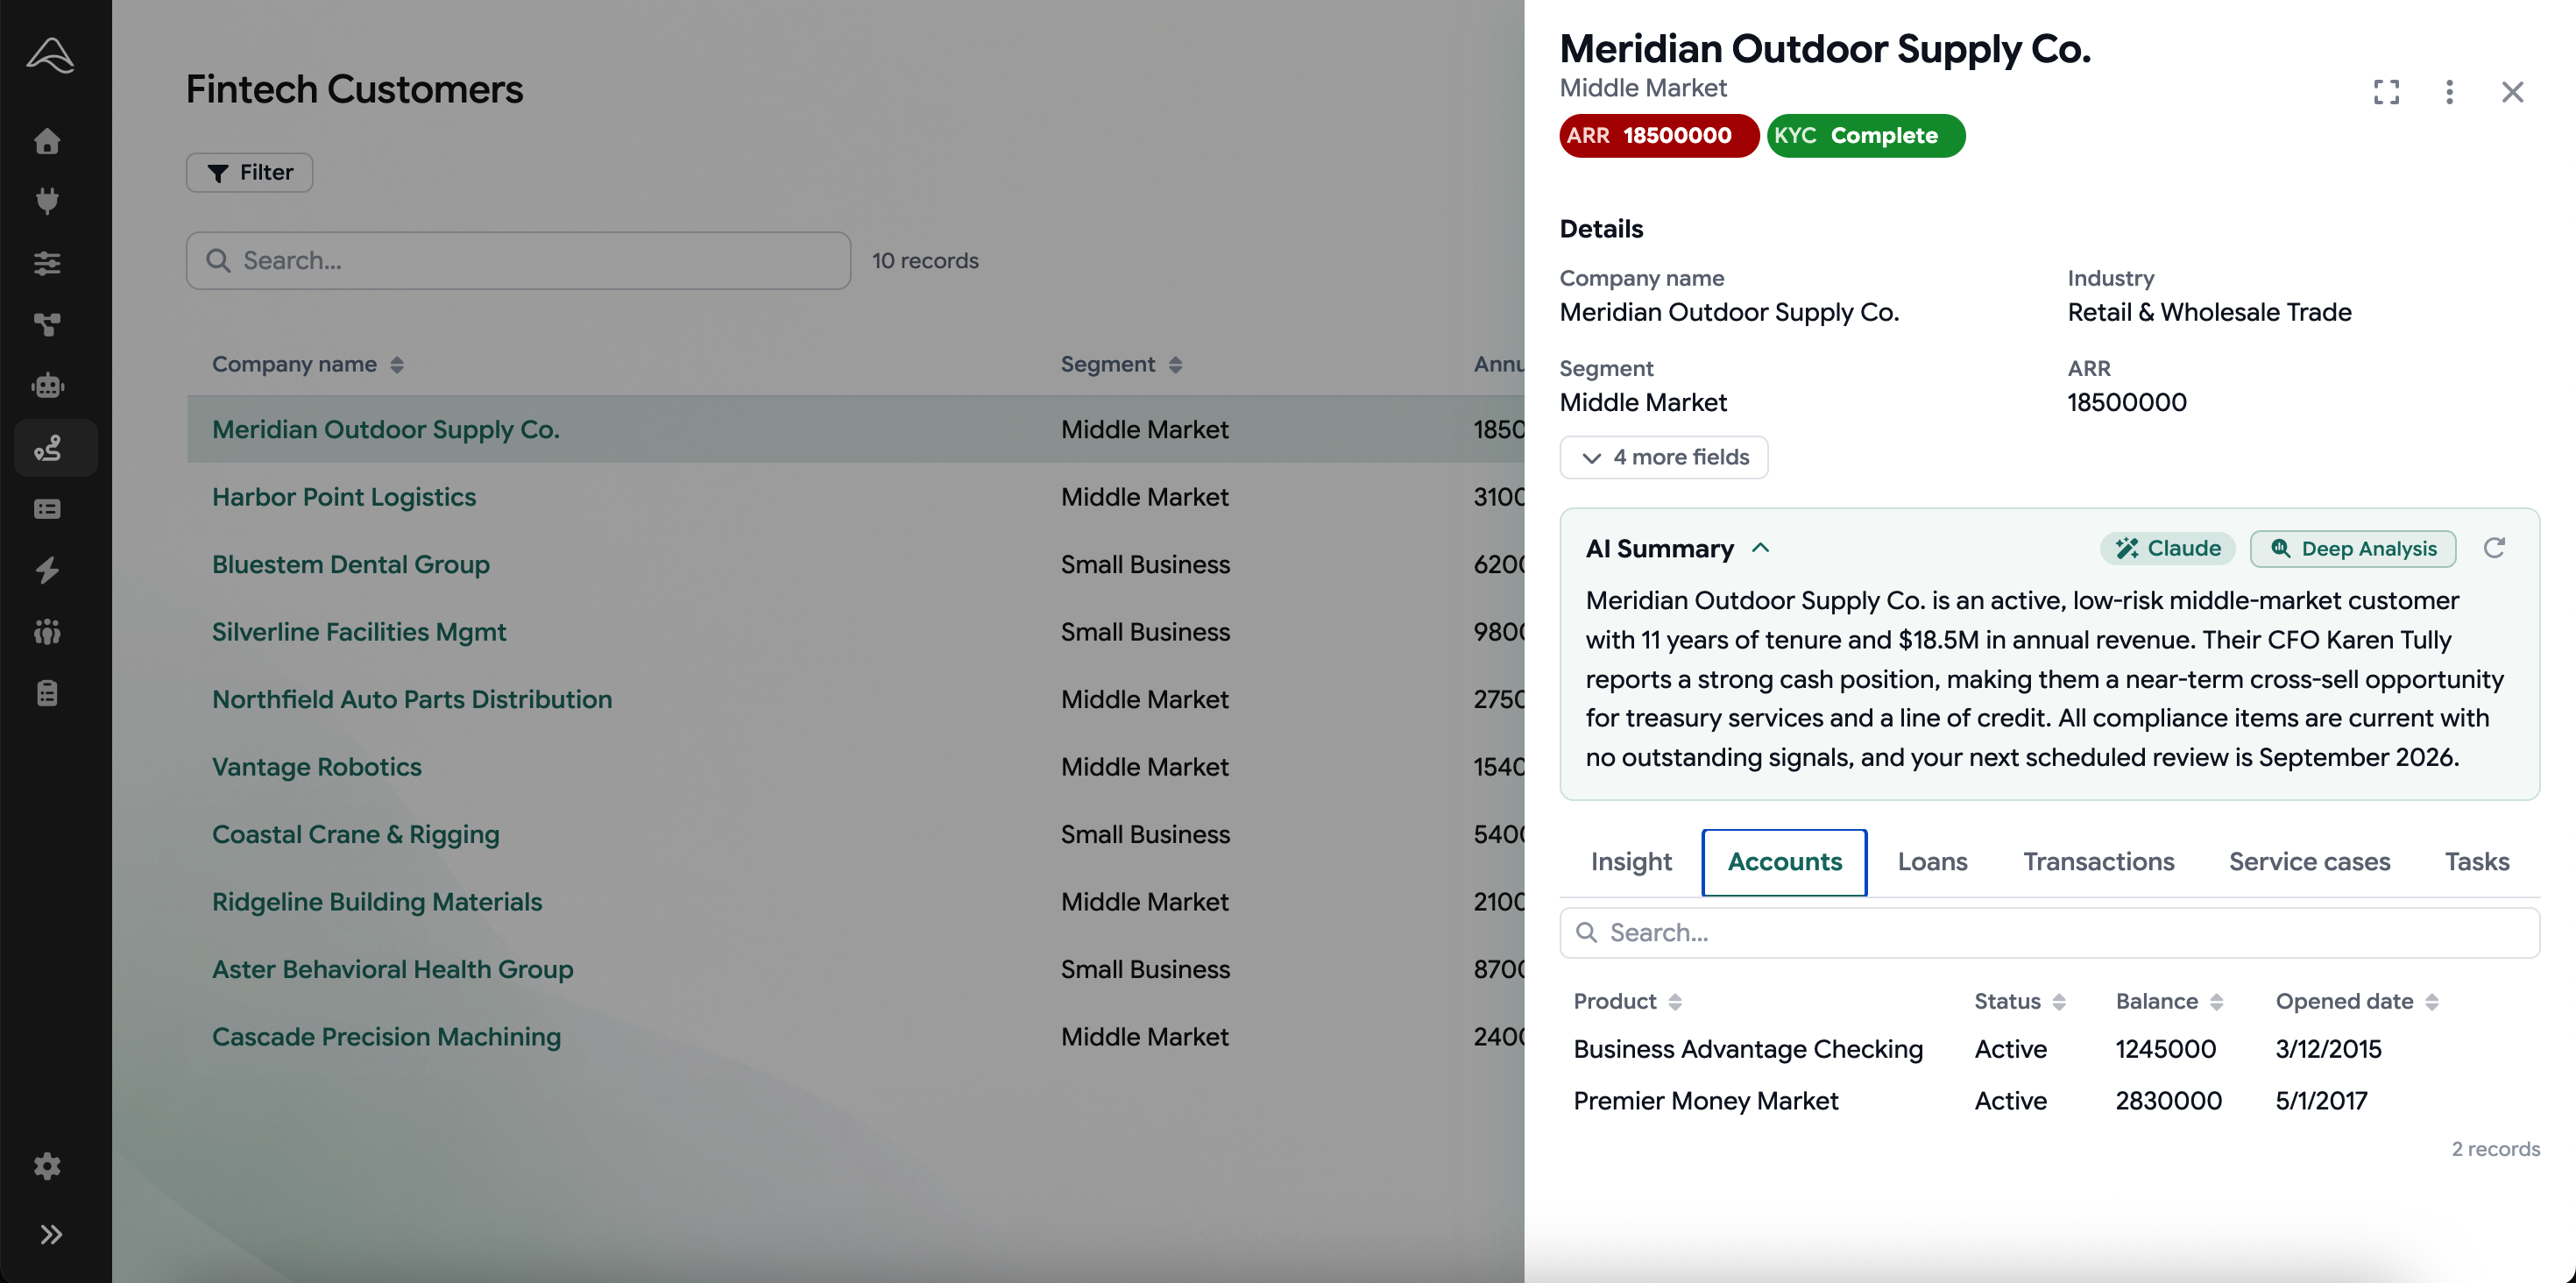Open Ridgeline Building Materials record
2576x1283 pixels.
point(376,902)
